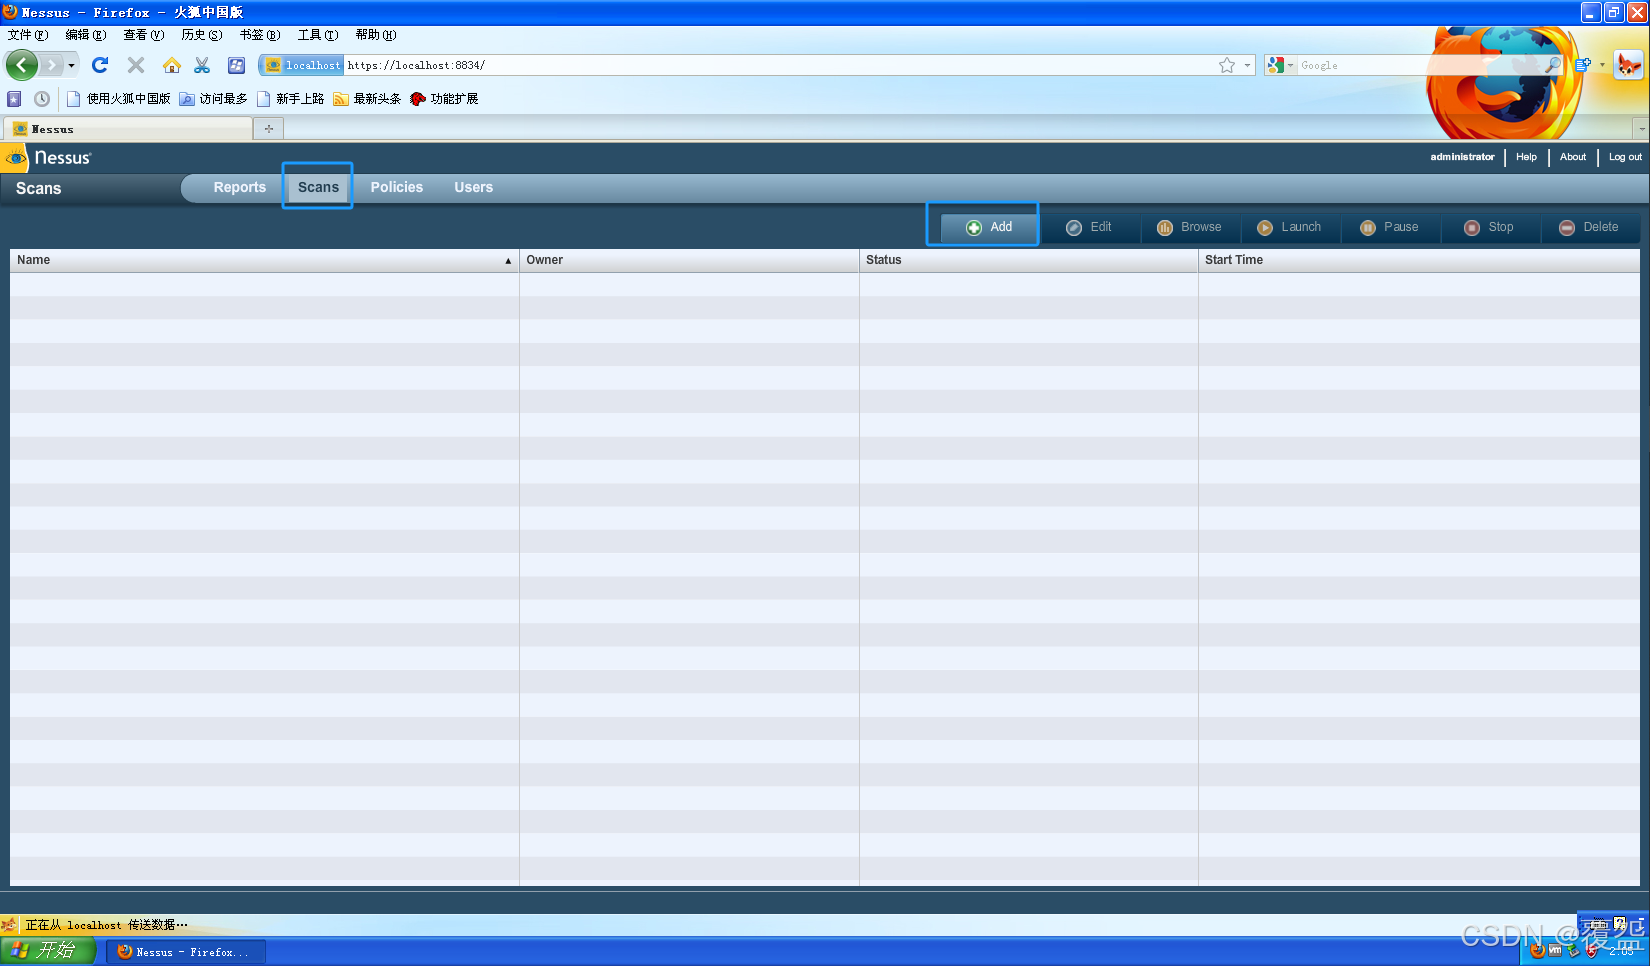Open the 编辑 menu

(86, 35)
